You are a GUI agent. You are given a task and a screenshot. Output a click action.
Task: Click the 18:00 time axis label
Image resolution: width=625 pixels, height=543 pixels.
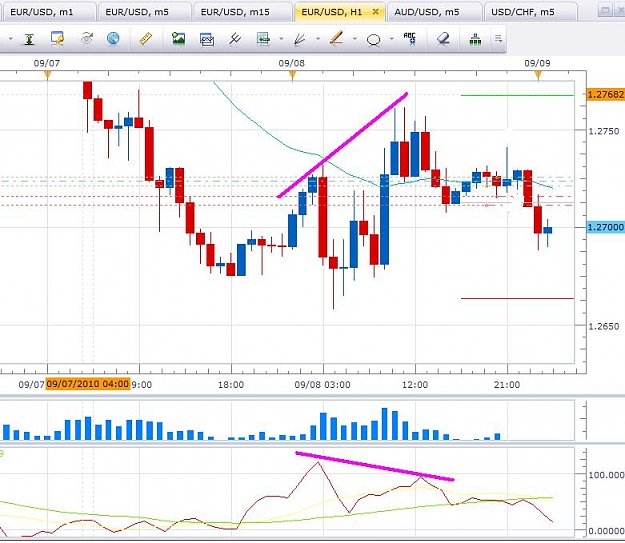231,385
